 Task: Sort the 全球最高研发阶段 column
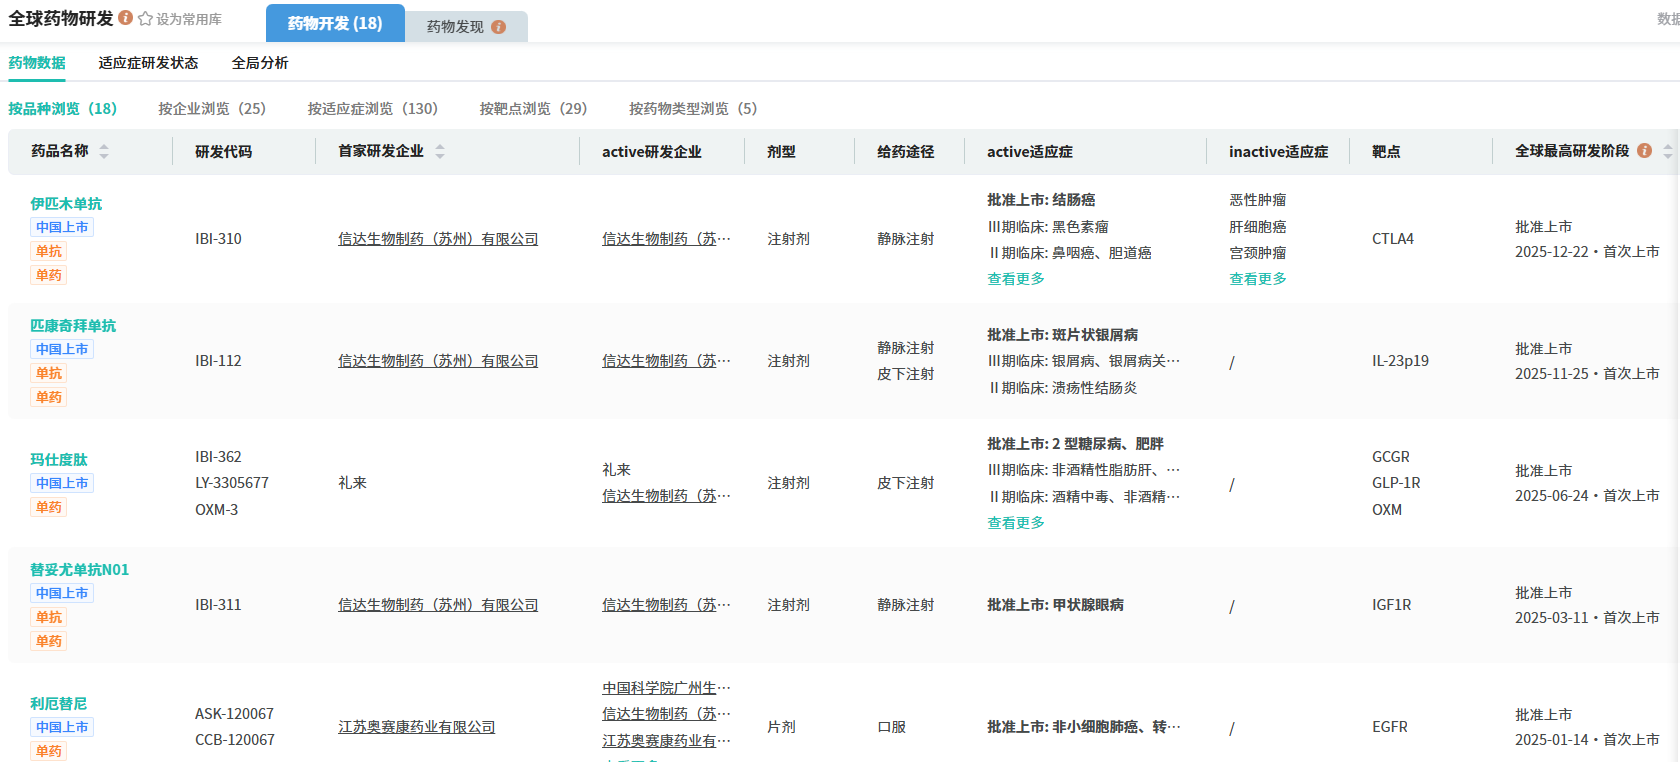(x=1667, y=152)
